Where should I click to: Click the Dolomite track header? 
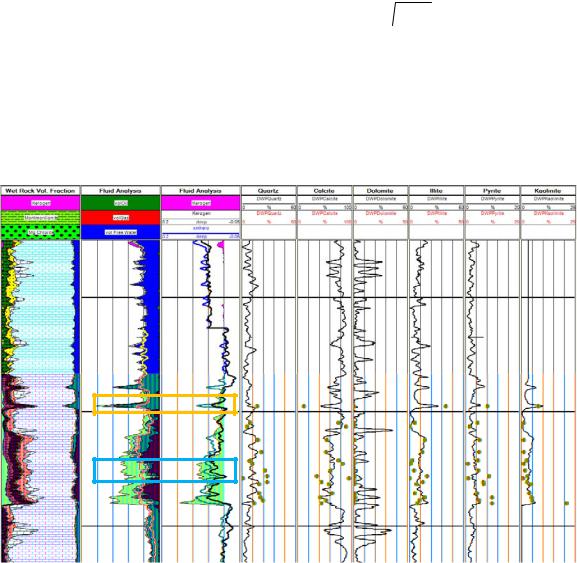tap(380, 191)
